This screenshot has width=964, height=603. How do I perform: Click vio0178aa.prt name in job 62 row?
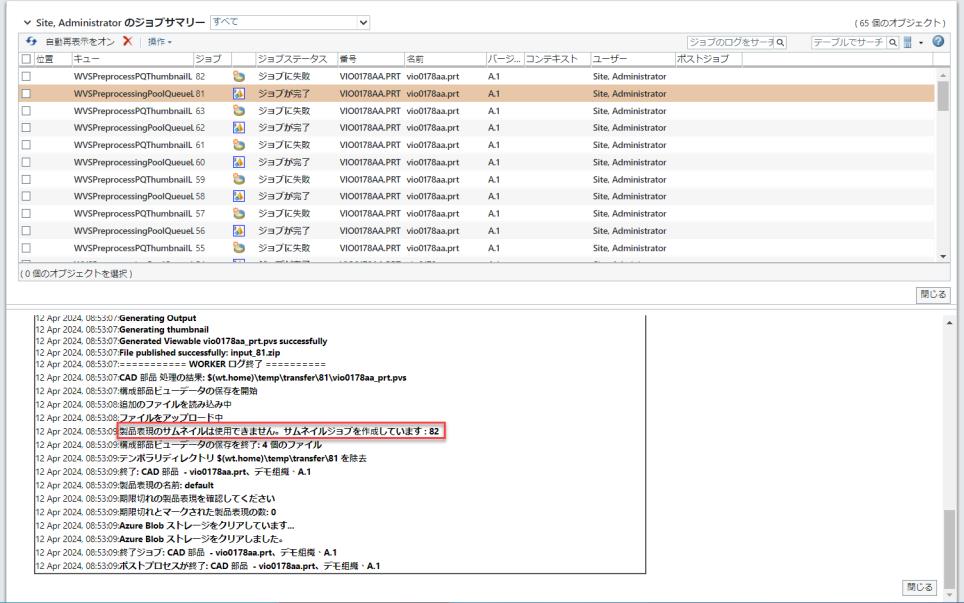click(x=433, y=128)
